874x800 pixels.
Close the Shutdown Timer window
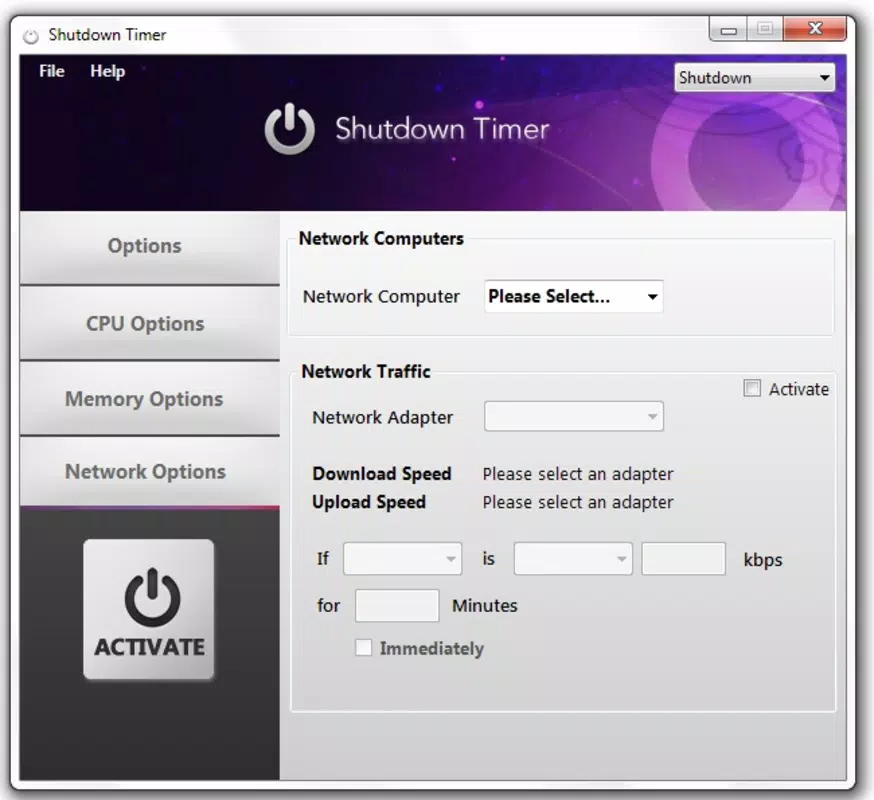coord(815,28)
